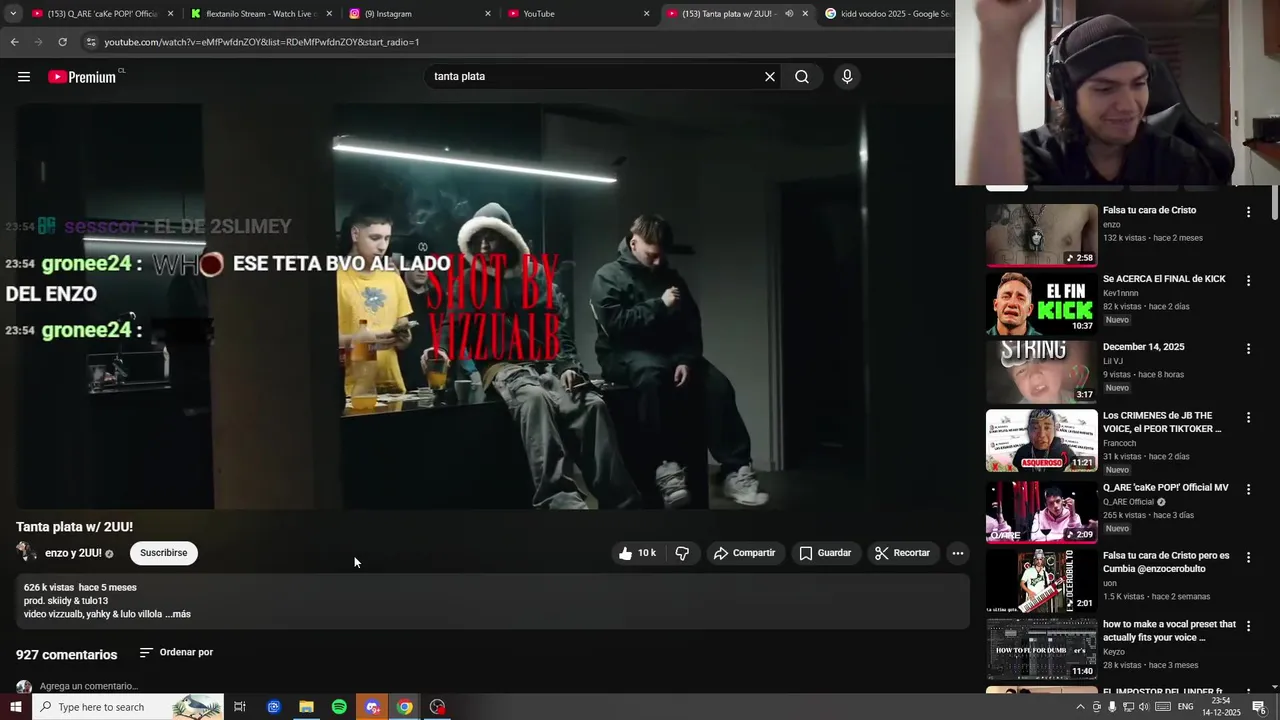This screenshot has height=720, width=1280.
Task: Play Falsa tu cara de Cristo thumbnail
Action: (x=1042, y=235)
